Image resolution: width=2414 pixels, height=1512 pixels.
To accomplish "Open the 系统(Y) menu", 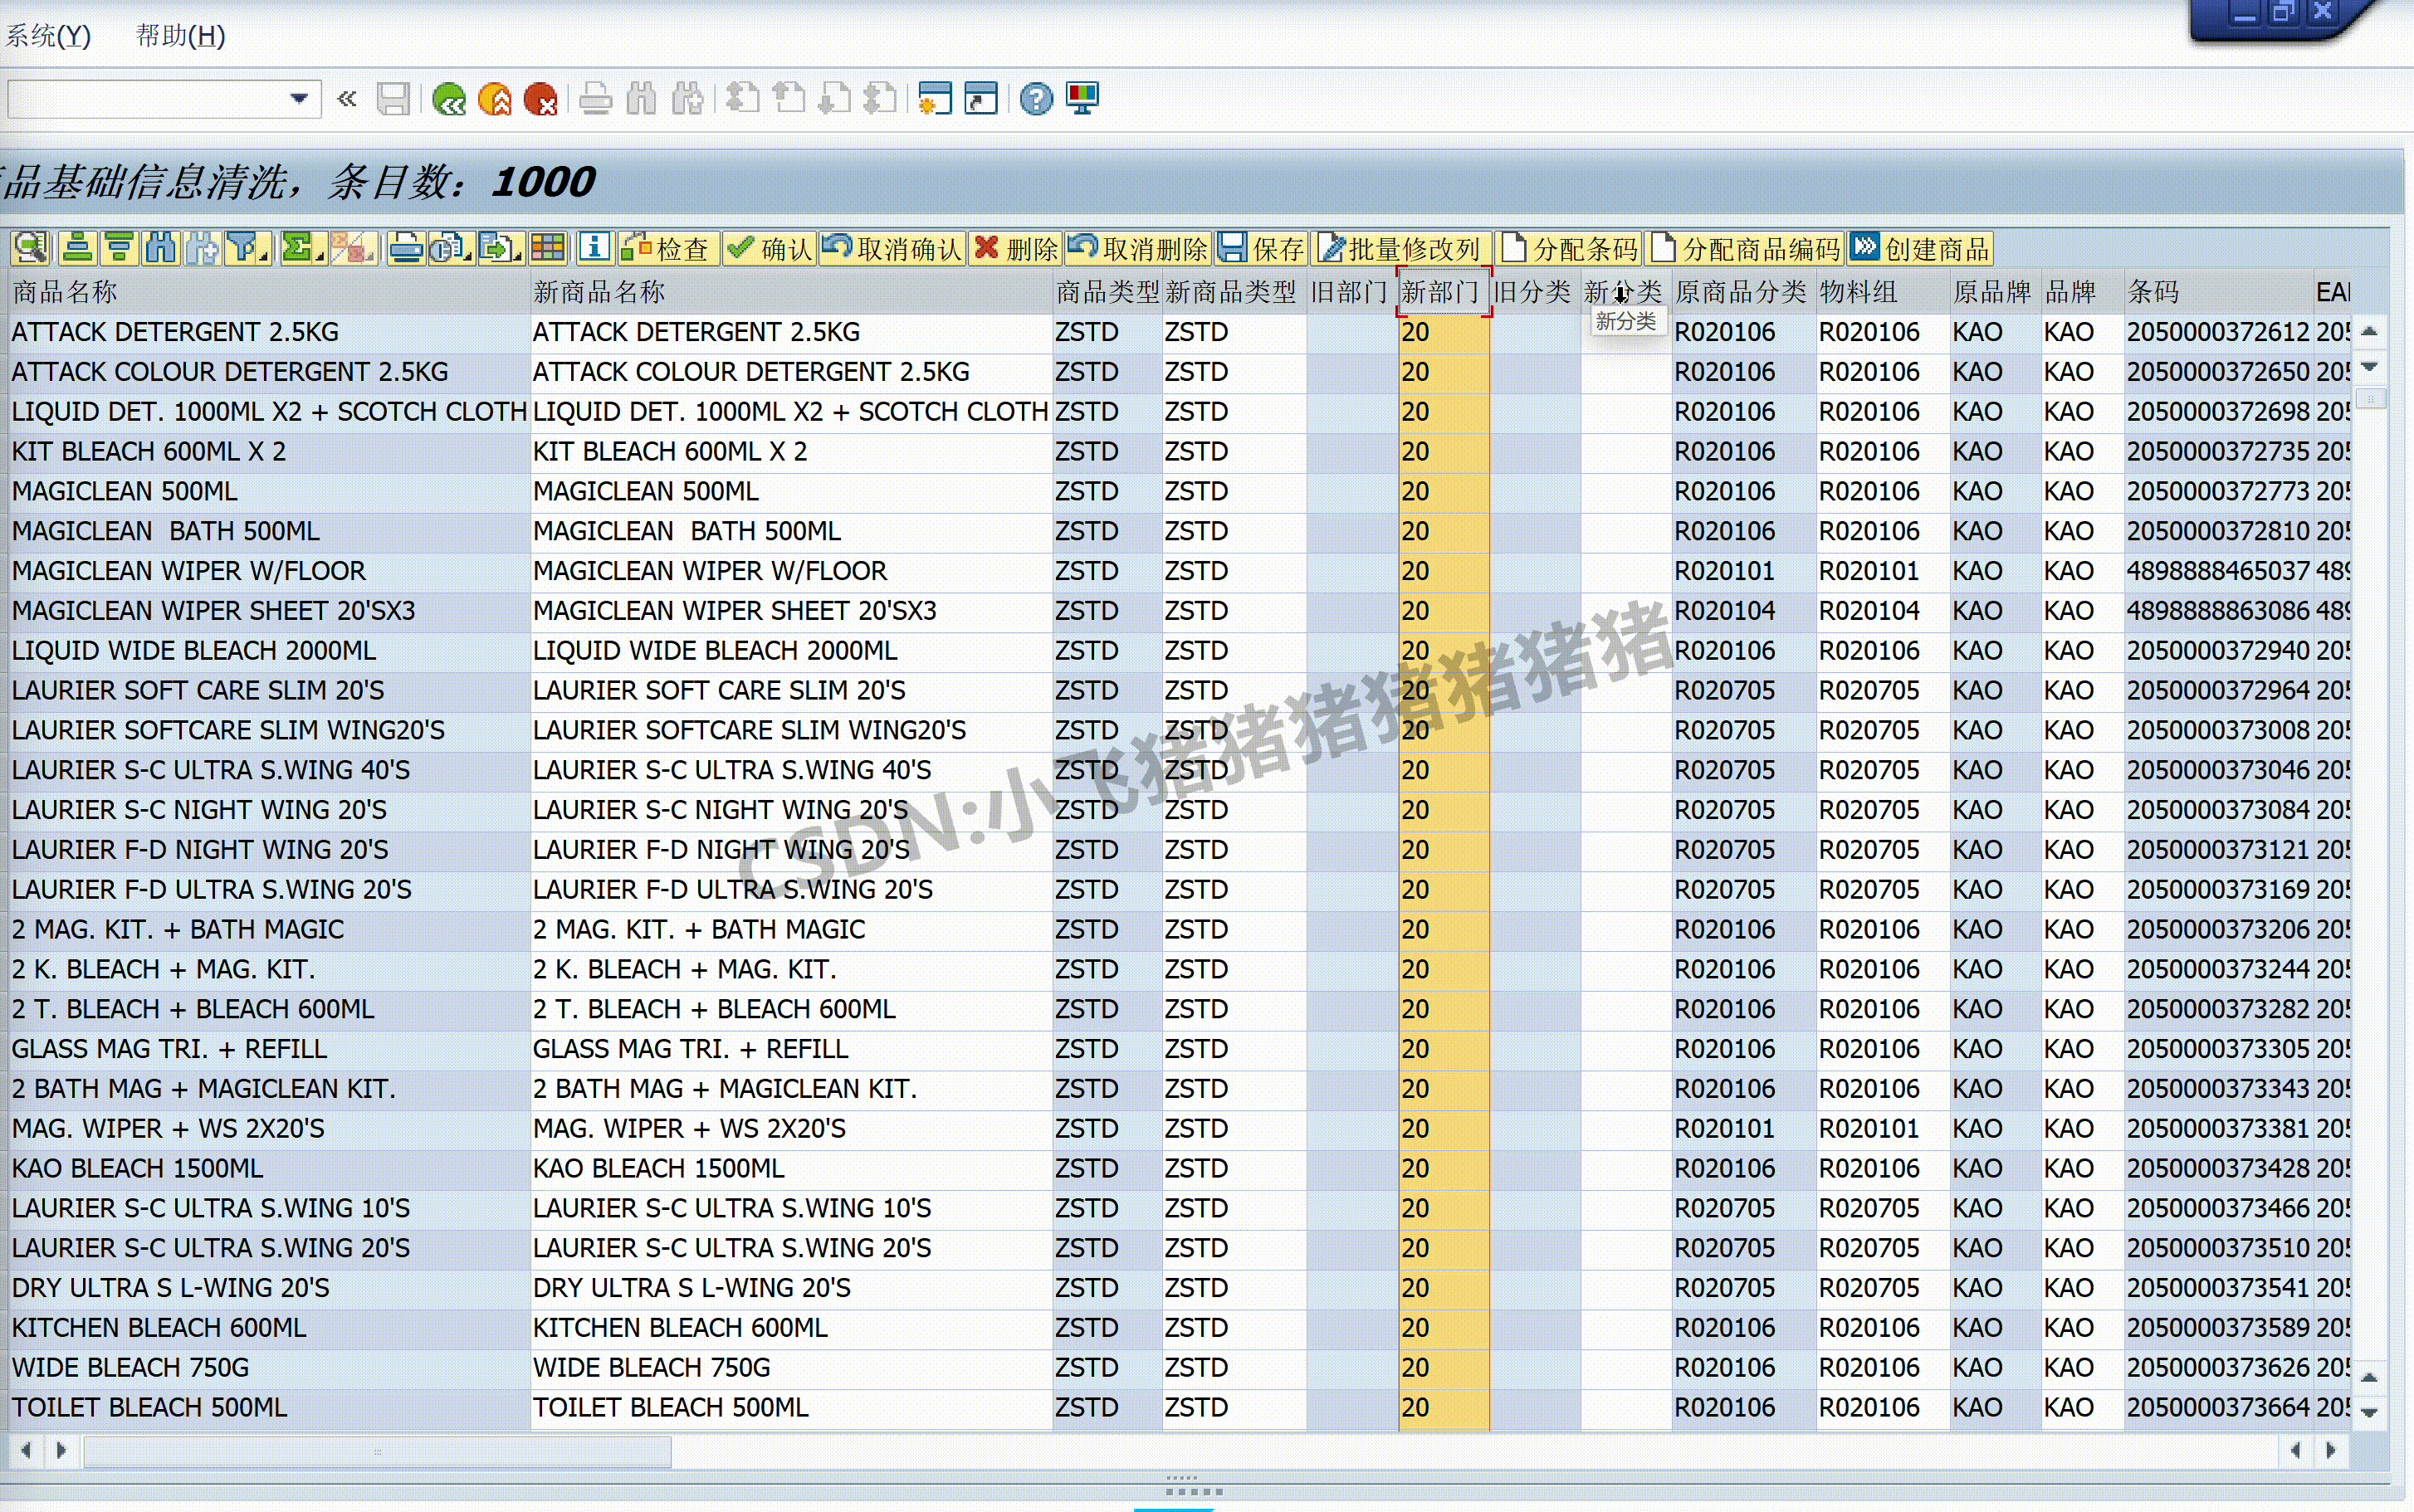I will coord(48,36).
